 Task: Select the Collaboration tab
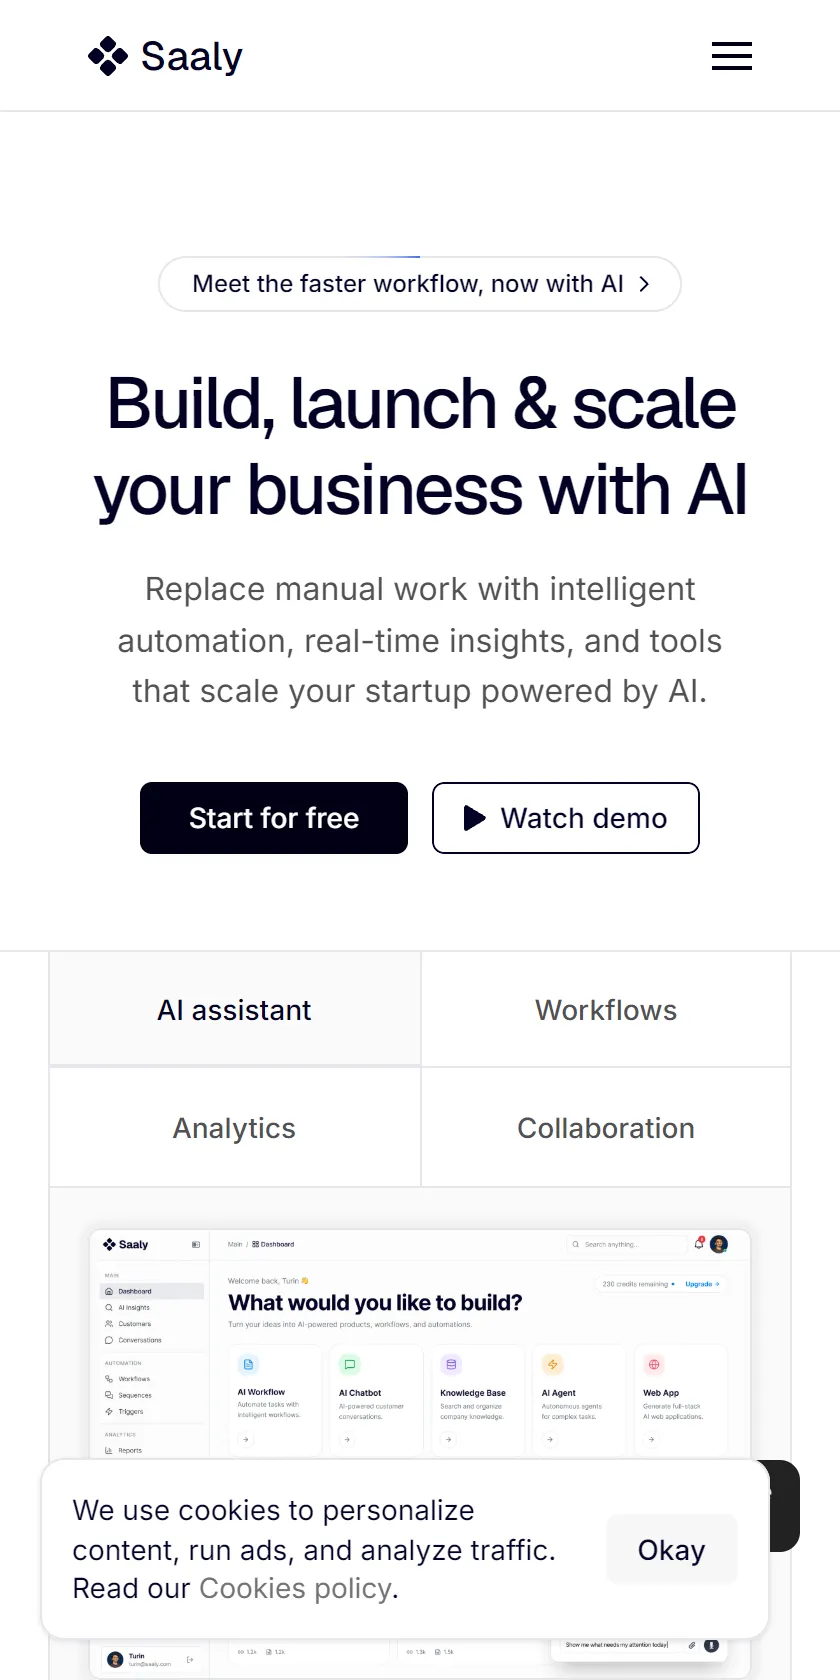point(606,1128)
